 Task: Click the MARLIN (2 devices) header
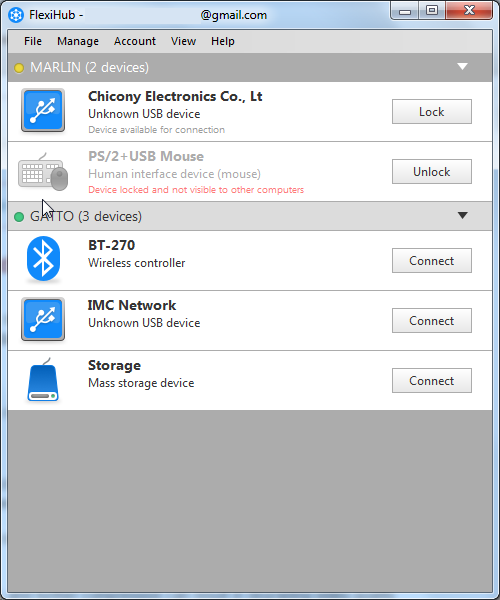coord(250,67)
